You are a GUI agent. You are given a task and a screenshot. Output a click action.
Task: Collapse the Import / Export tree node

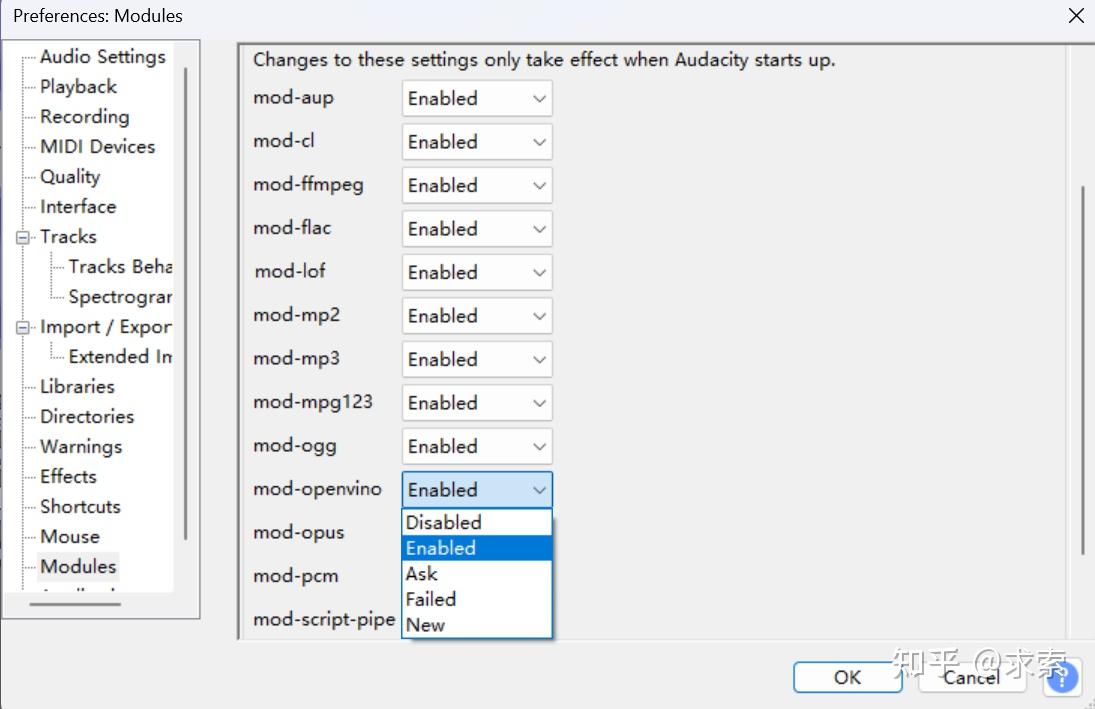click(23, 328)
